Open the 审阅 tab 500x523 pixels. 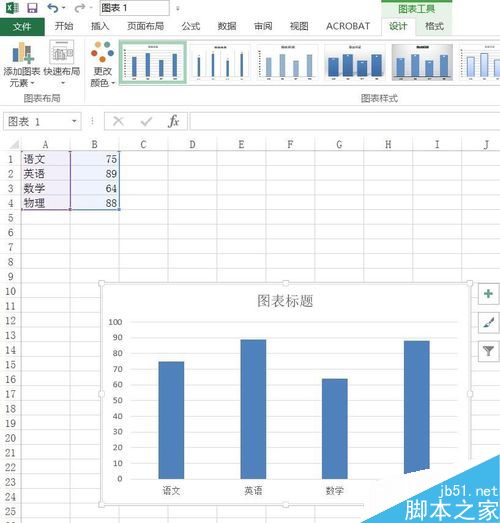pyautogui.click(x=263, y=26)
